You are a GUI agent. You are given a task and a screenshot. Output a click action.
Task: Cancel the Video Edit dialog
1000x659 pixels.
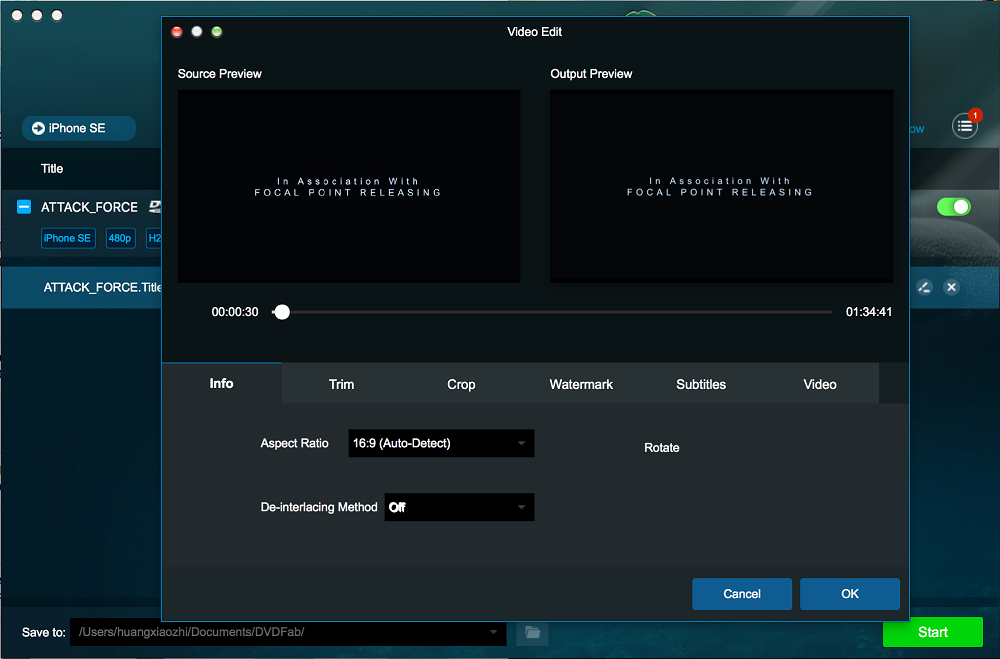(x=742, y=594)
